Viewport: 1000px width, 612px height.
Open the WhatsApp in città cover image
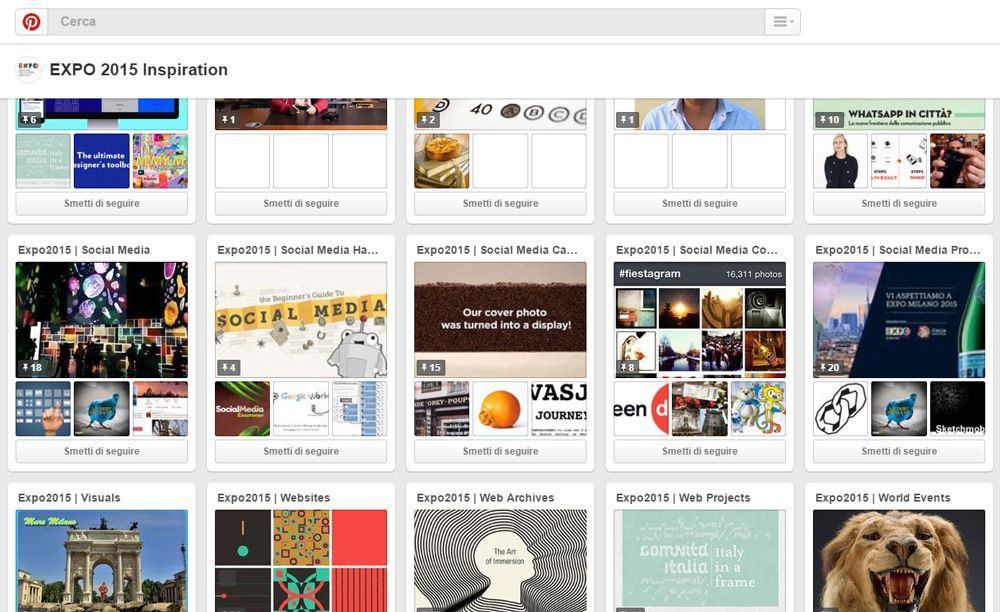point(899,114)
